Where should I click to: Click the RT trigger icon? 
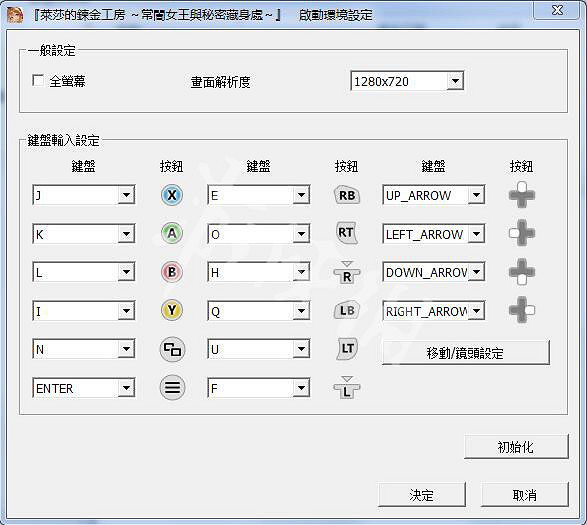click(346, 233)
